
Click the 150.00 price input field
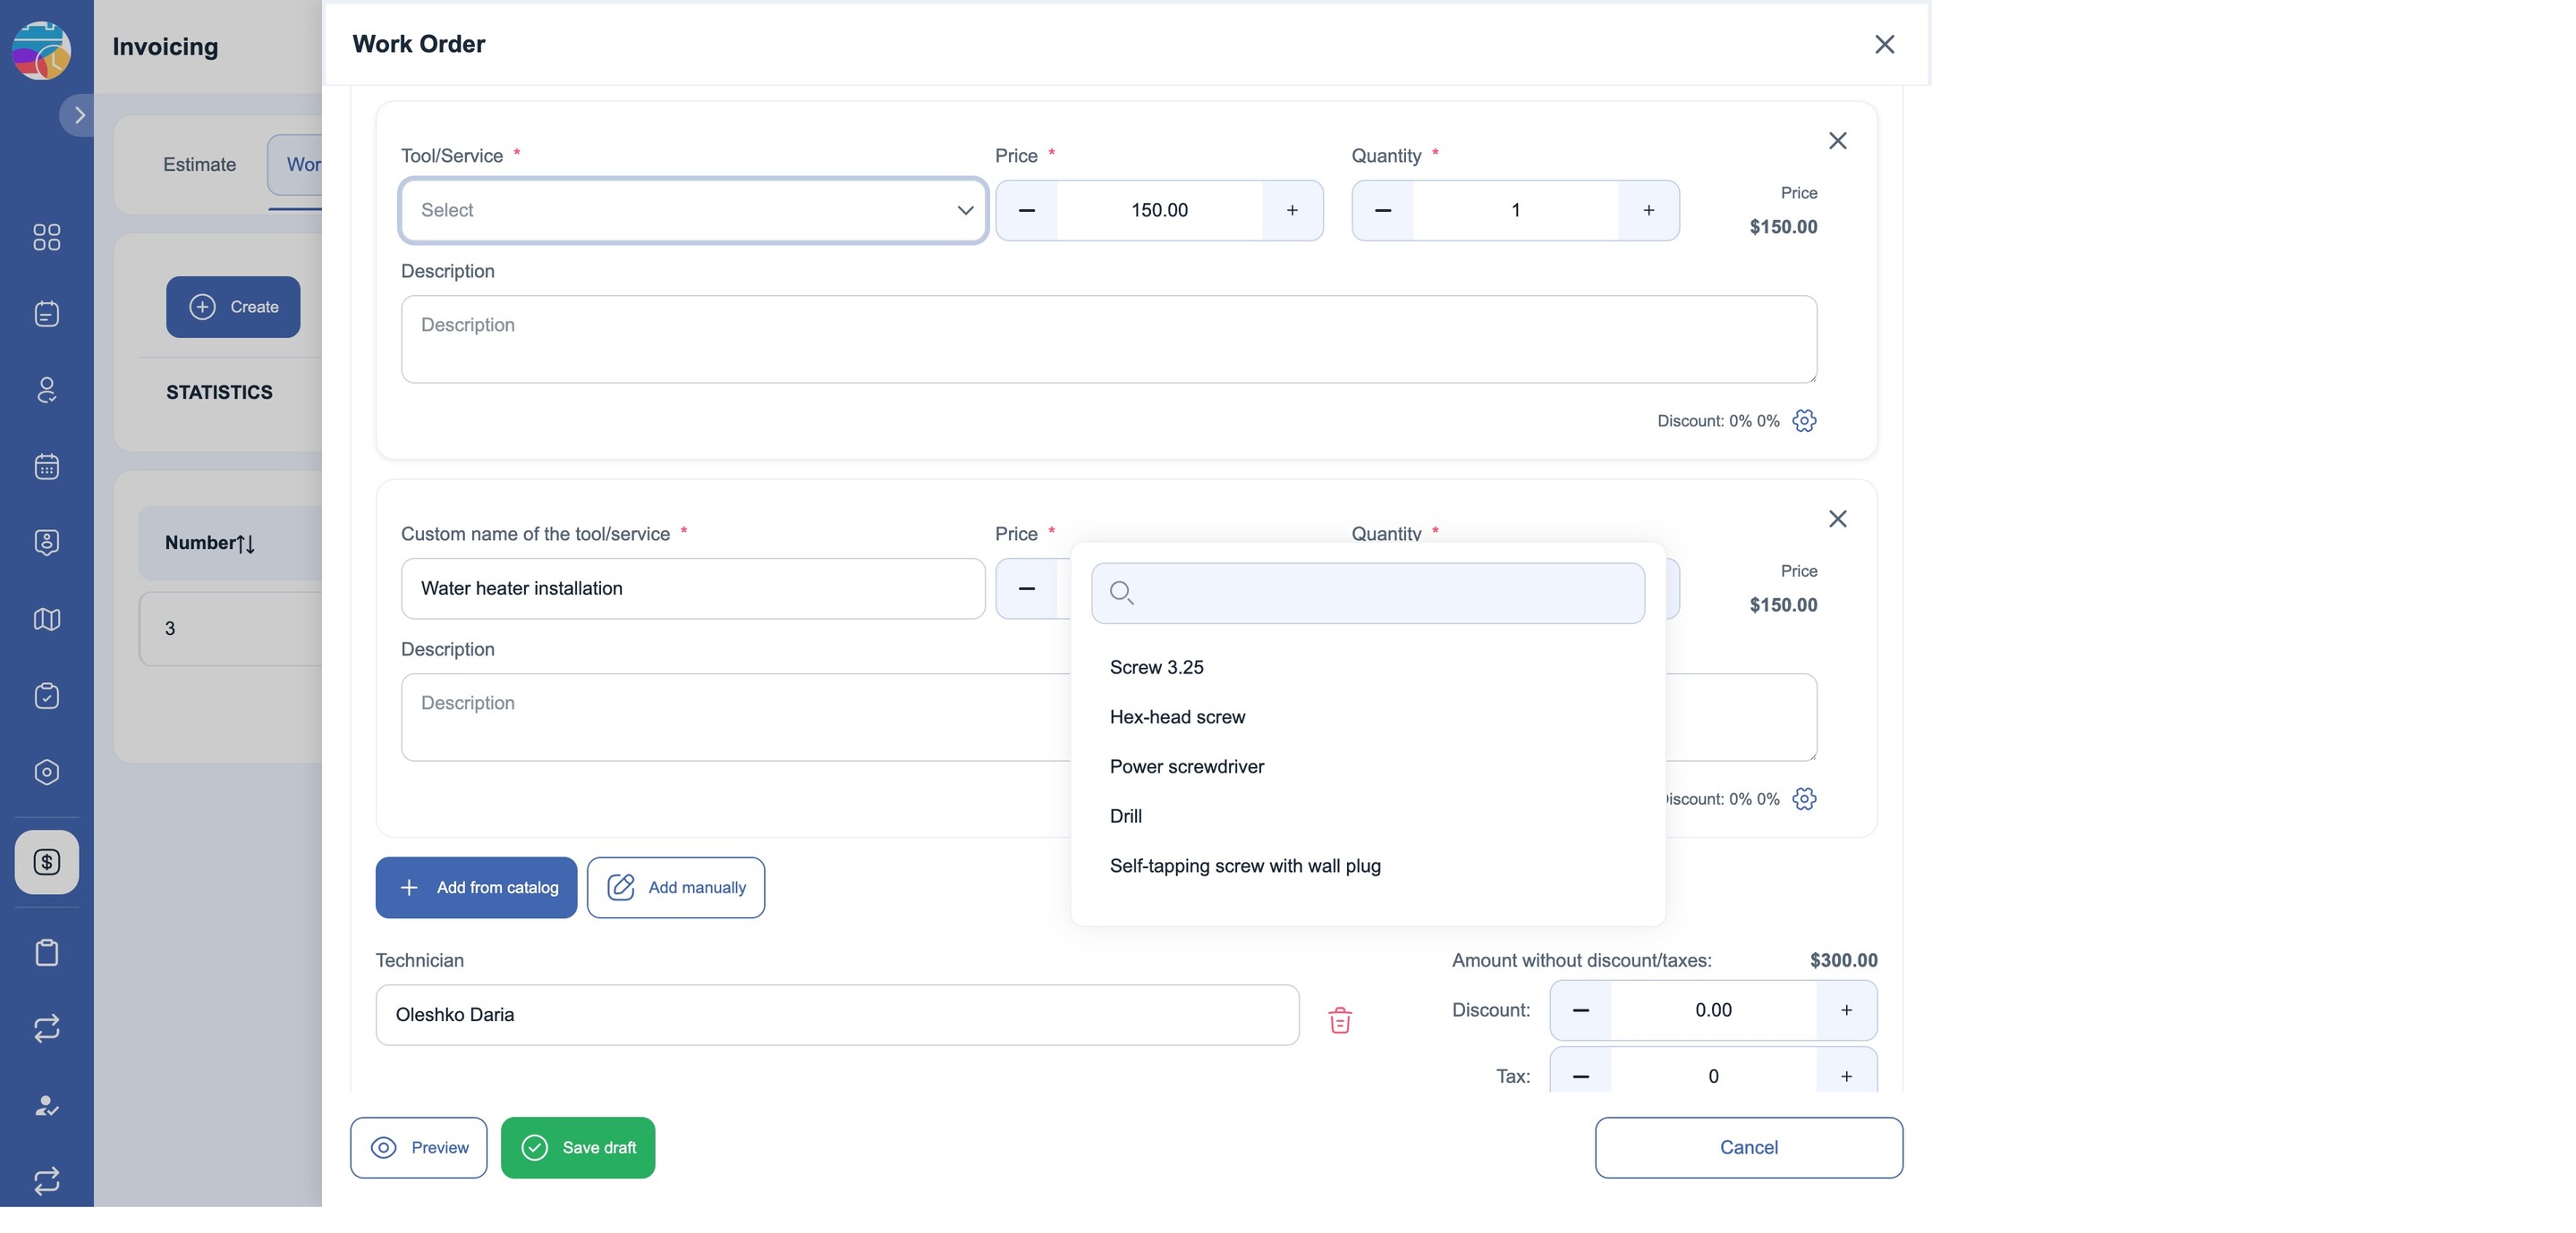(1159, 210)
